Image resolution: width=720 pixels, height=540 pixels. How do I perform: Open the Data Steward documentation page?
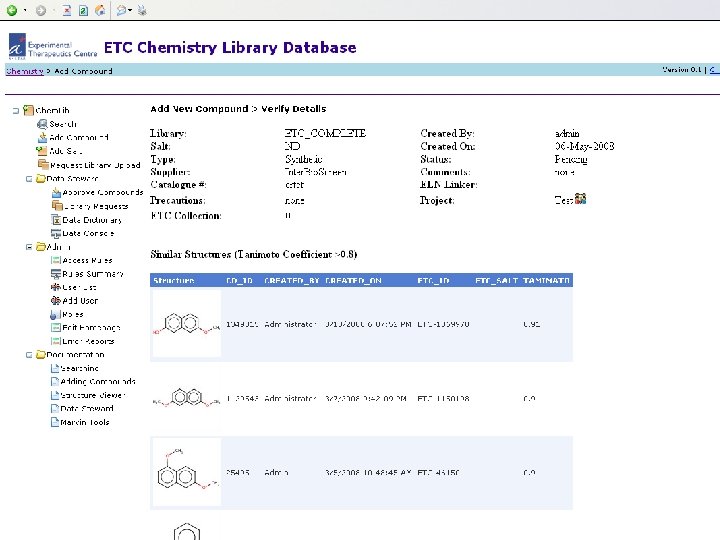pos(87,409)
